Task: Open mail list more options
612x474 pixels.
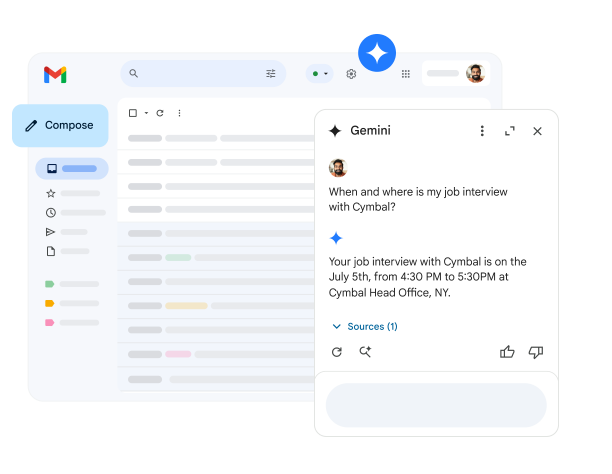Action: [x=179, y=113]
